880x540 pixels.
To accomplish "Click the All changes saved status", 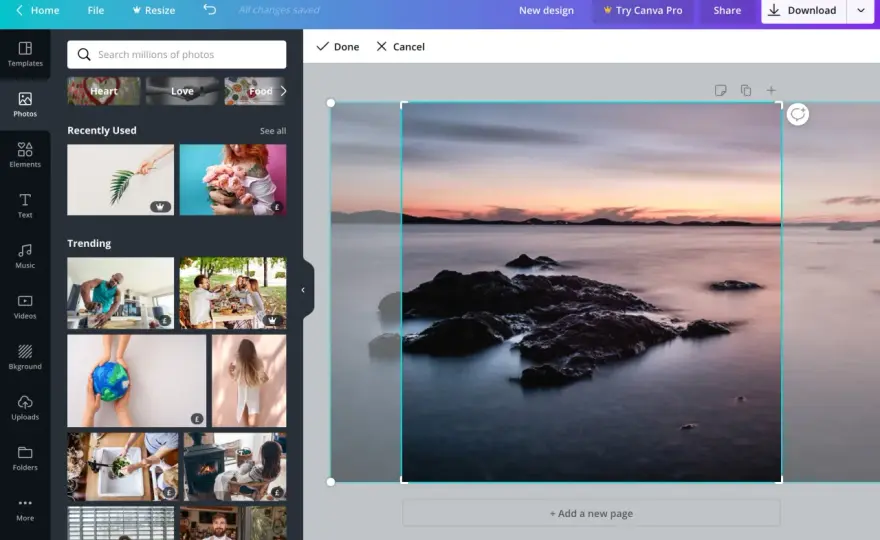I will pyautogui.click(x=279, y=10).
